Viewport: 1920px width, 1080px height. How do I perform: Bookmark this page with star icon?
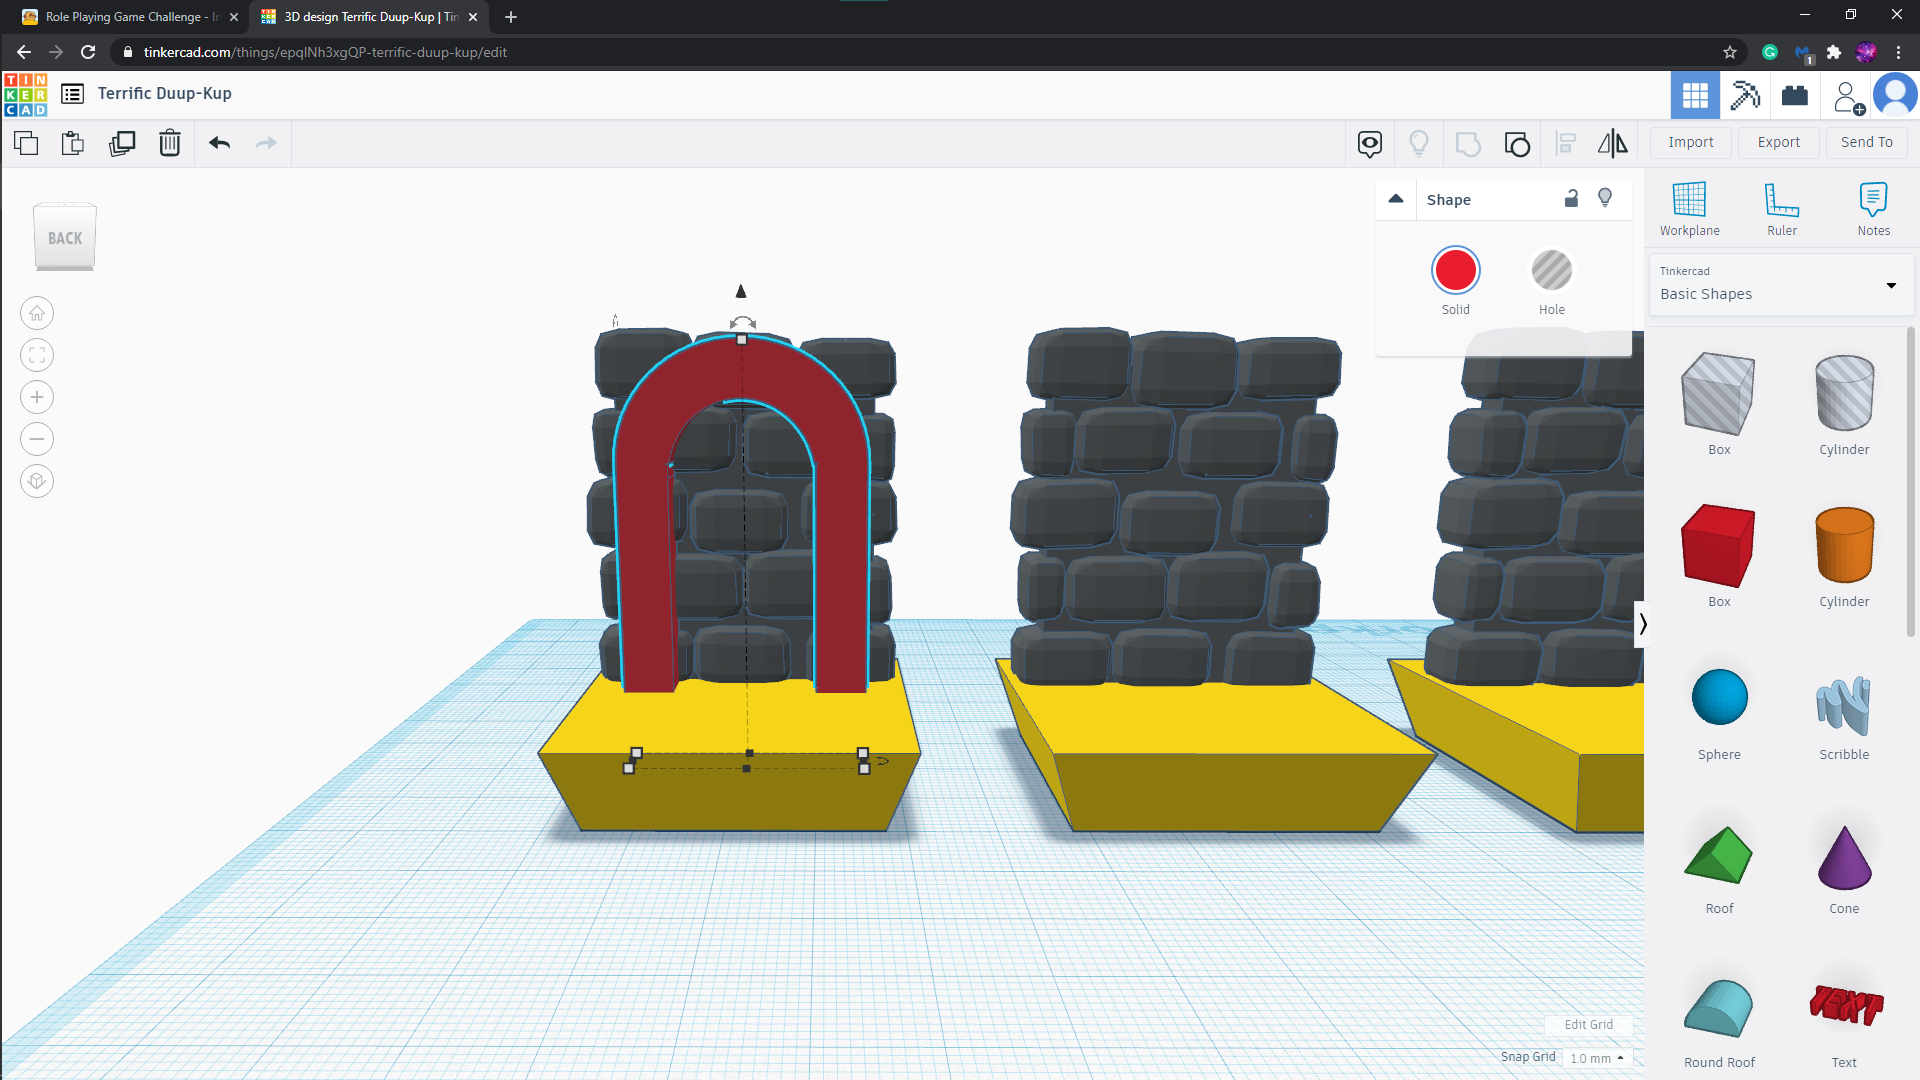(x=1730, y=52)
